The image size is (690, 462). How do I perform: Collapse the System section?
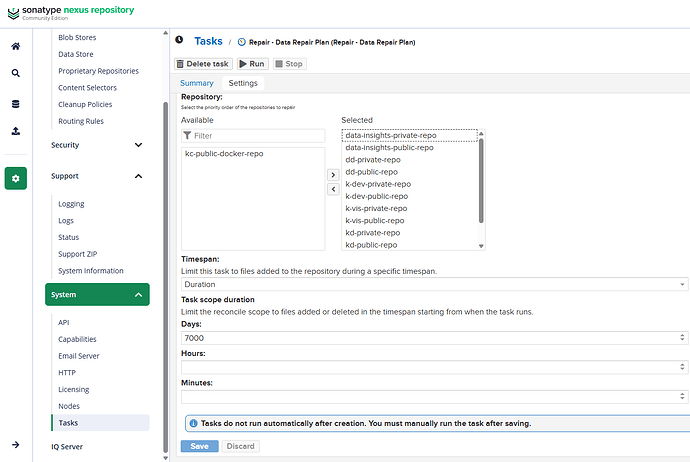click(x=138, y=295)
